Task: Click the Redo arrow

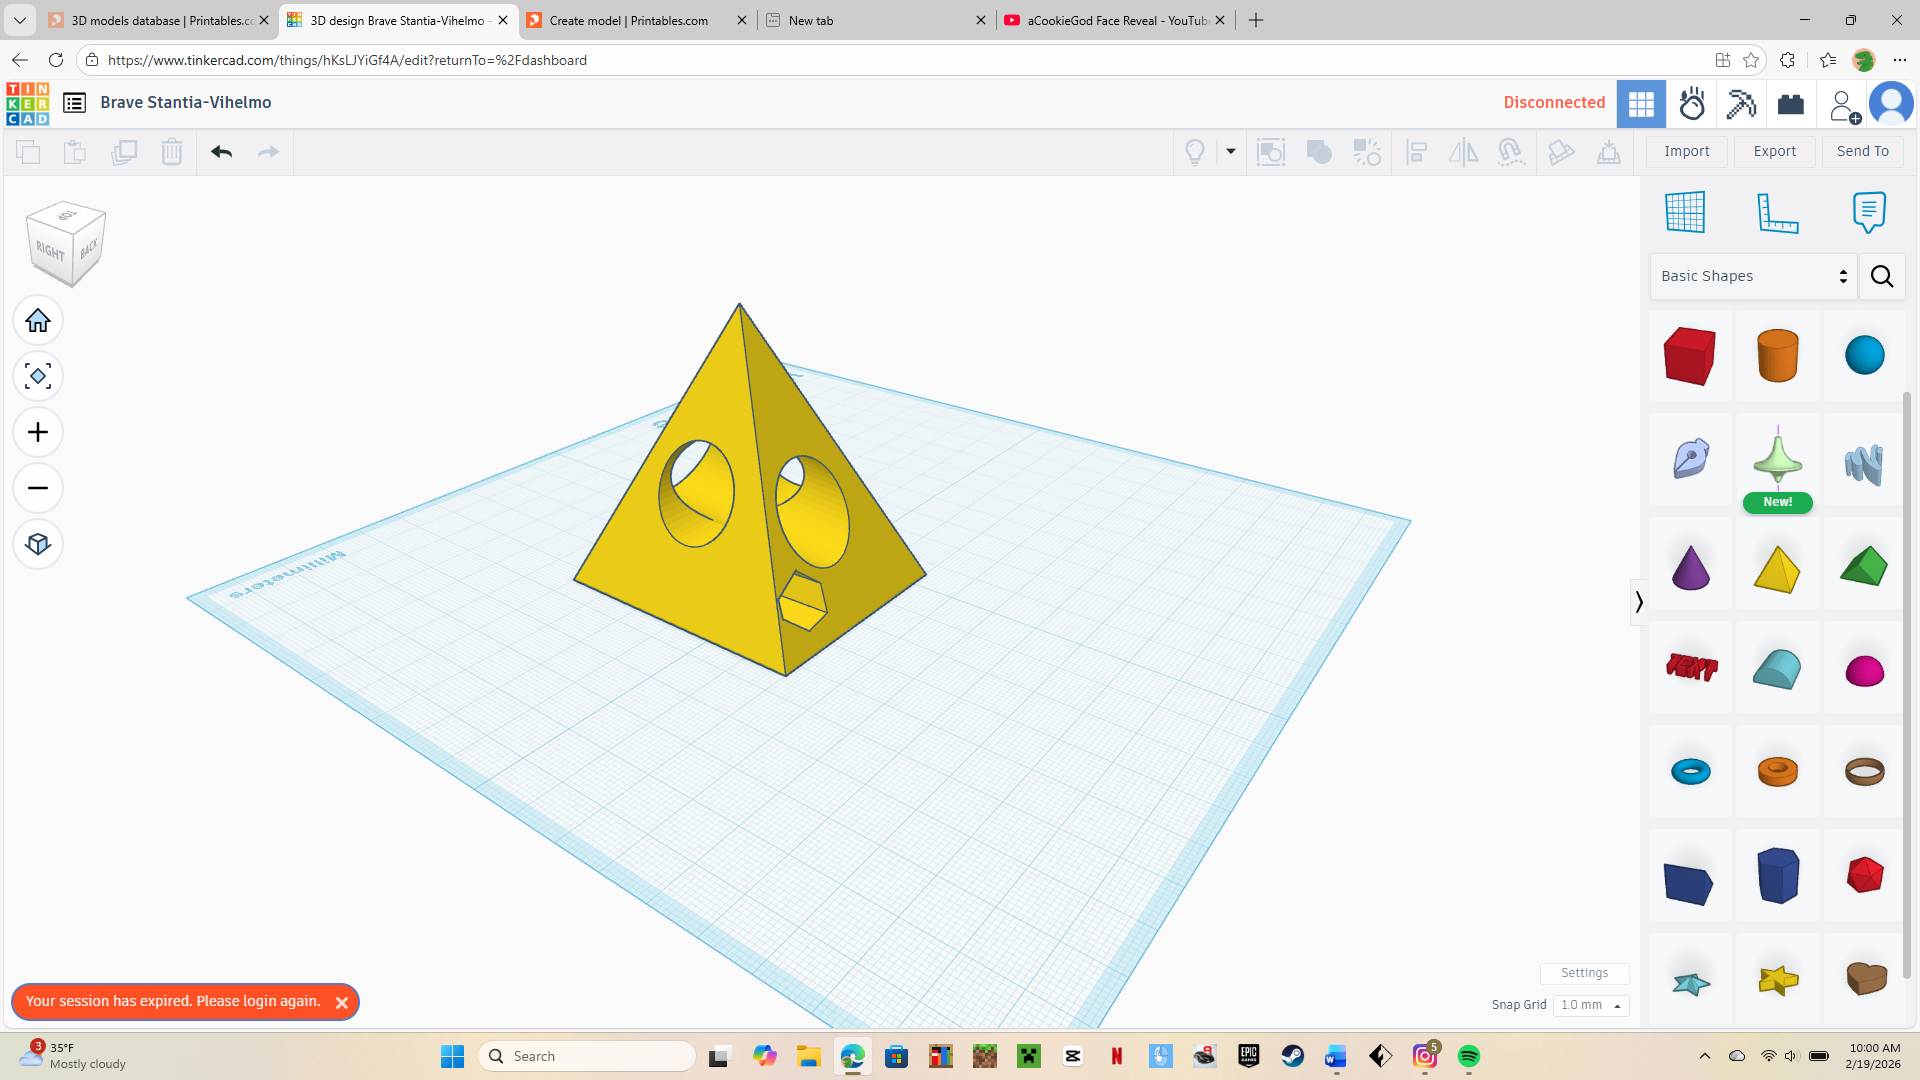Action: [x=268, y=152]
